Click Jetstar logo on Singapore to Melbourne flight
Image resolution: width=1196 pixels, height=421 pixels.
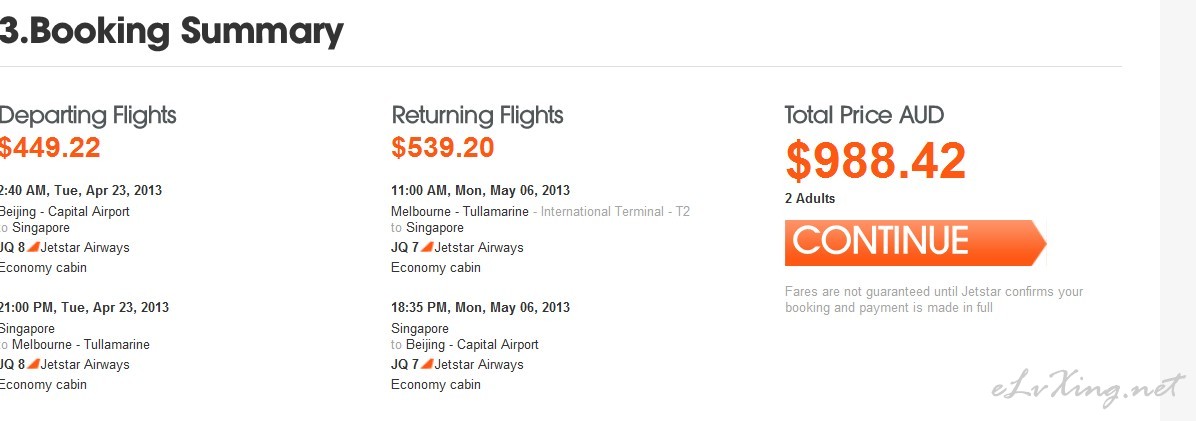point(33,364)
